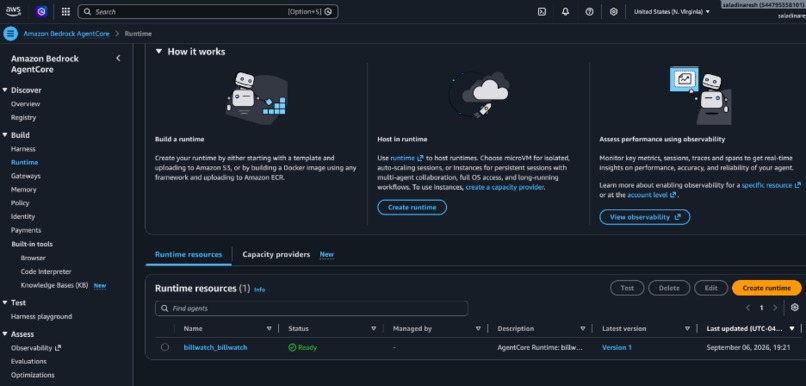Viewport: 806px width, 386px height.
Task: Click the search magnifier icon in top bar
Action: click(x=88, y=11)
